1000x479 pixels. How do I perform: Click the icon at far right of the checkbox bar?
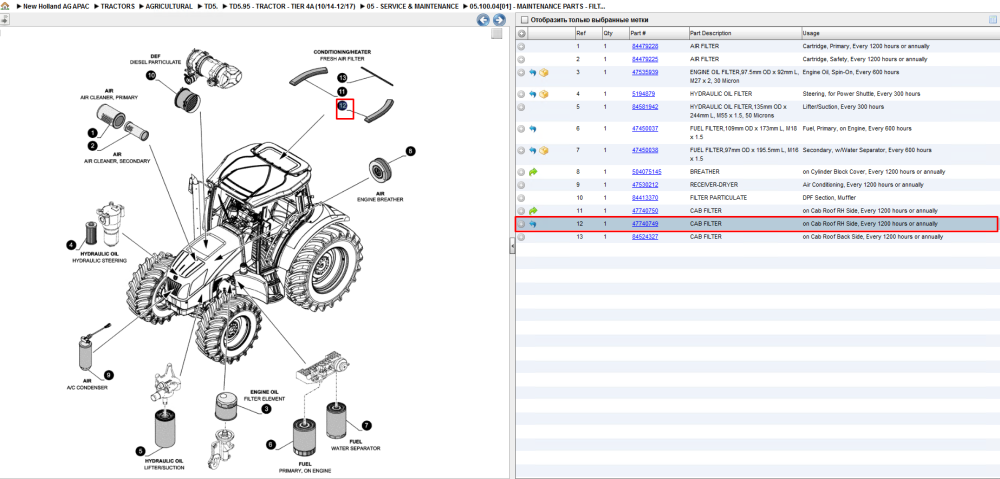992,20
